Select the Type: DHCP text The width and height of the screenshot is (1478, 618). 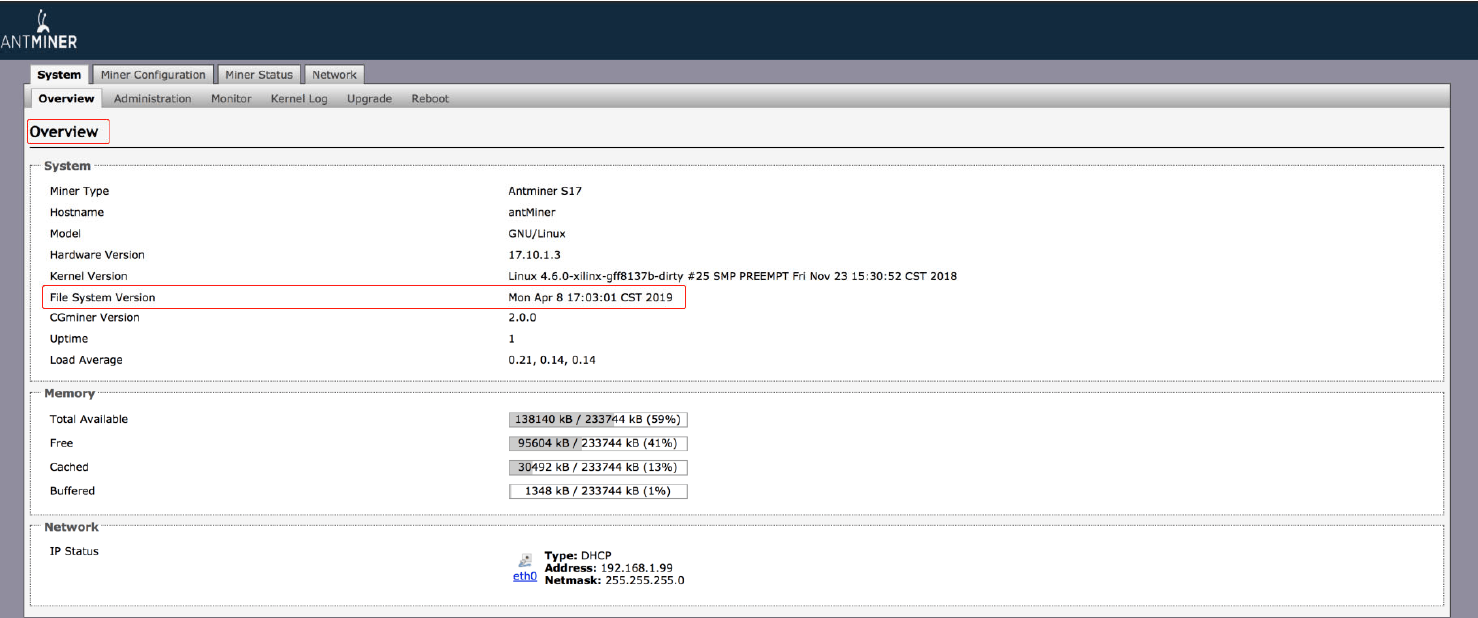pos(578,555)
